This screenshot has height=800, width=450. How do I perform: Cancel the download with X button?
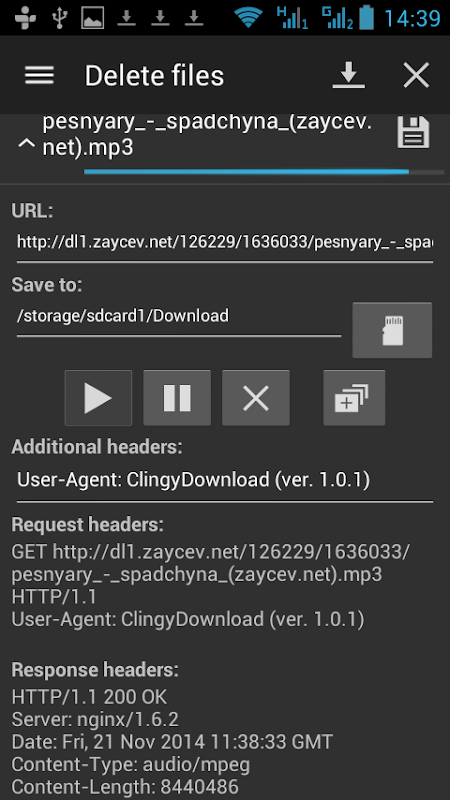tap(256, 398)
